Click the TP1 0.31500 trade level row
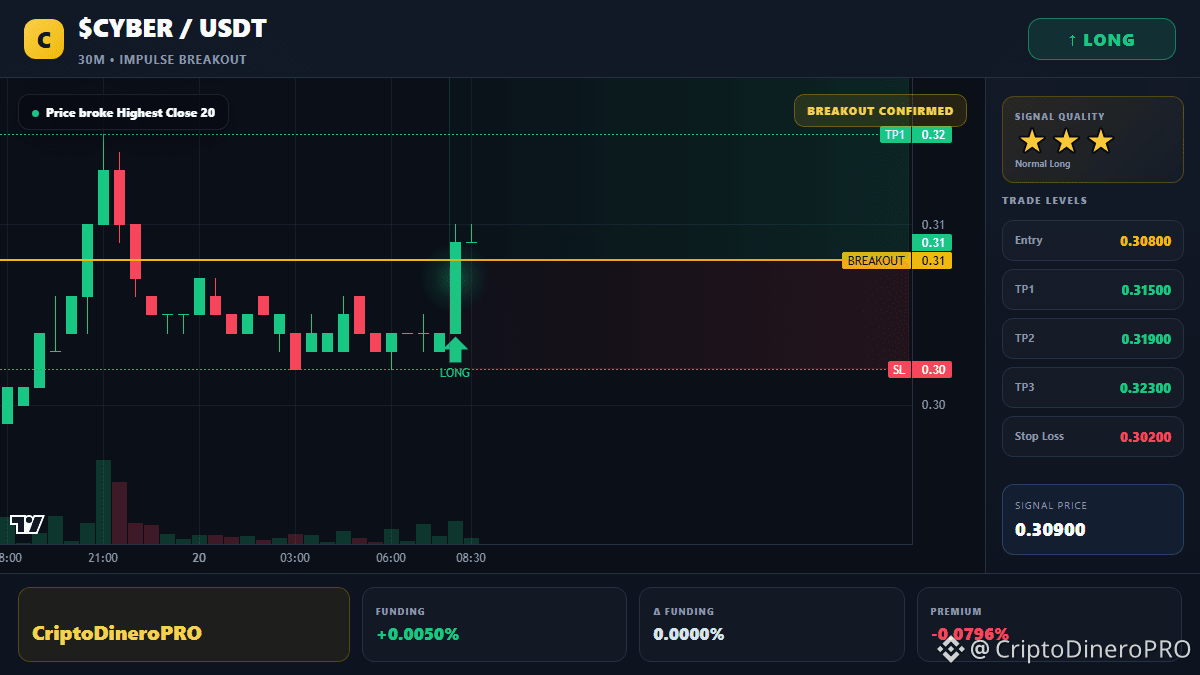 point(1093,290)
